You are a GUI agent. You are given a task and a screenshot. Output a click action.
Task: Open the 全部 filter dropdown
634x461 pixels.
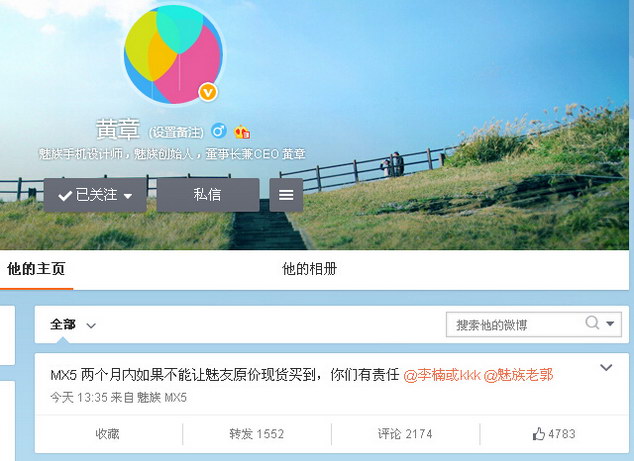click(73, 325)
